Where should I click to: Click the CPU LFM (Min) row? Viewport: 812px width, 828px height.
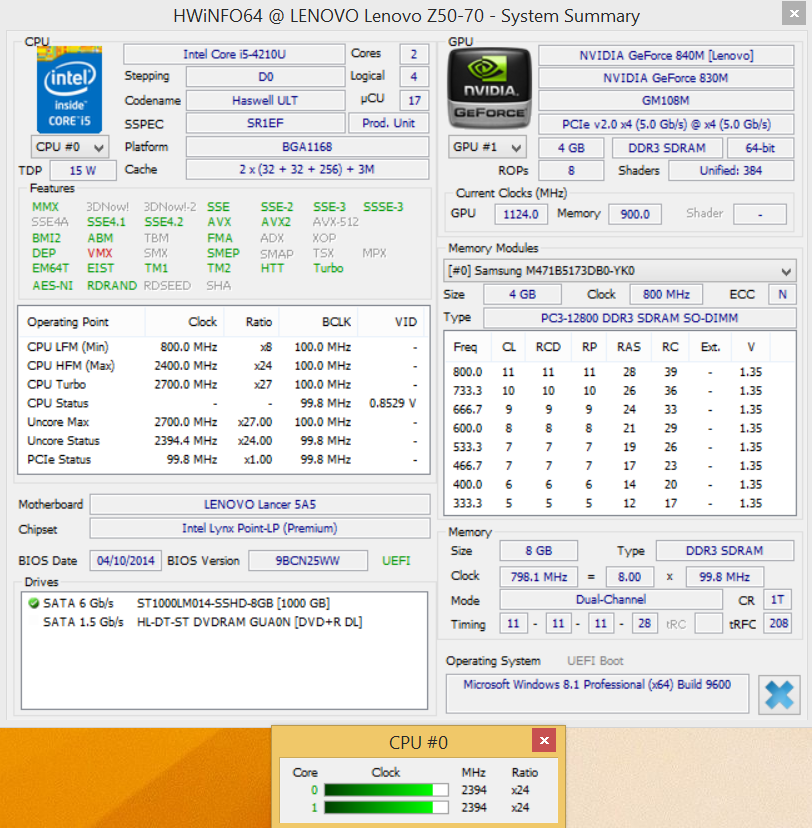(x=224, y=347)
